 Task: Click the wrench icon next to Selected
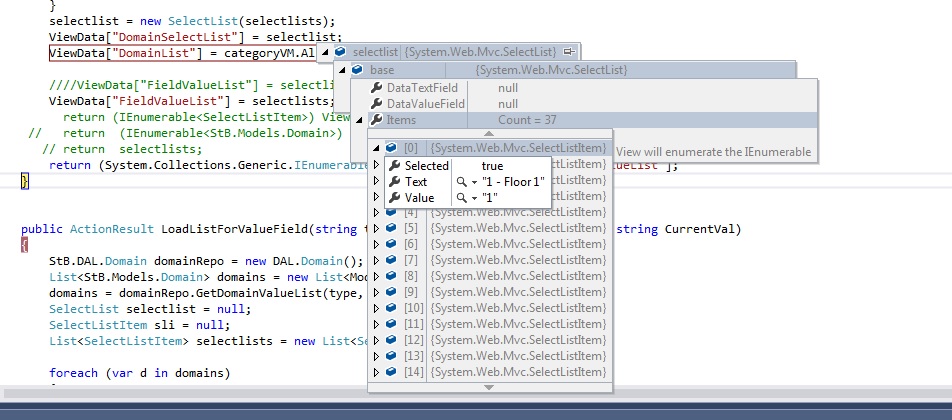click(x=395, y=166)
